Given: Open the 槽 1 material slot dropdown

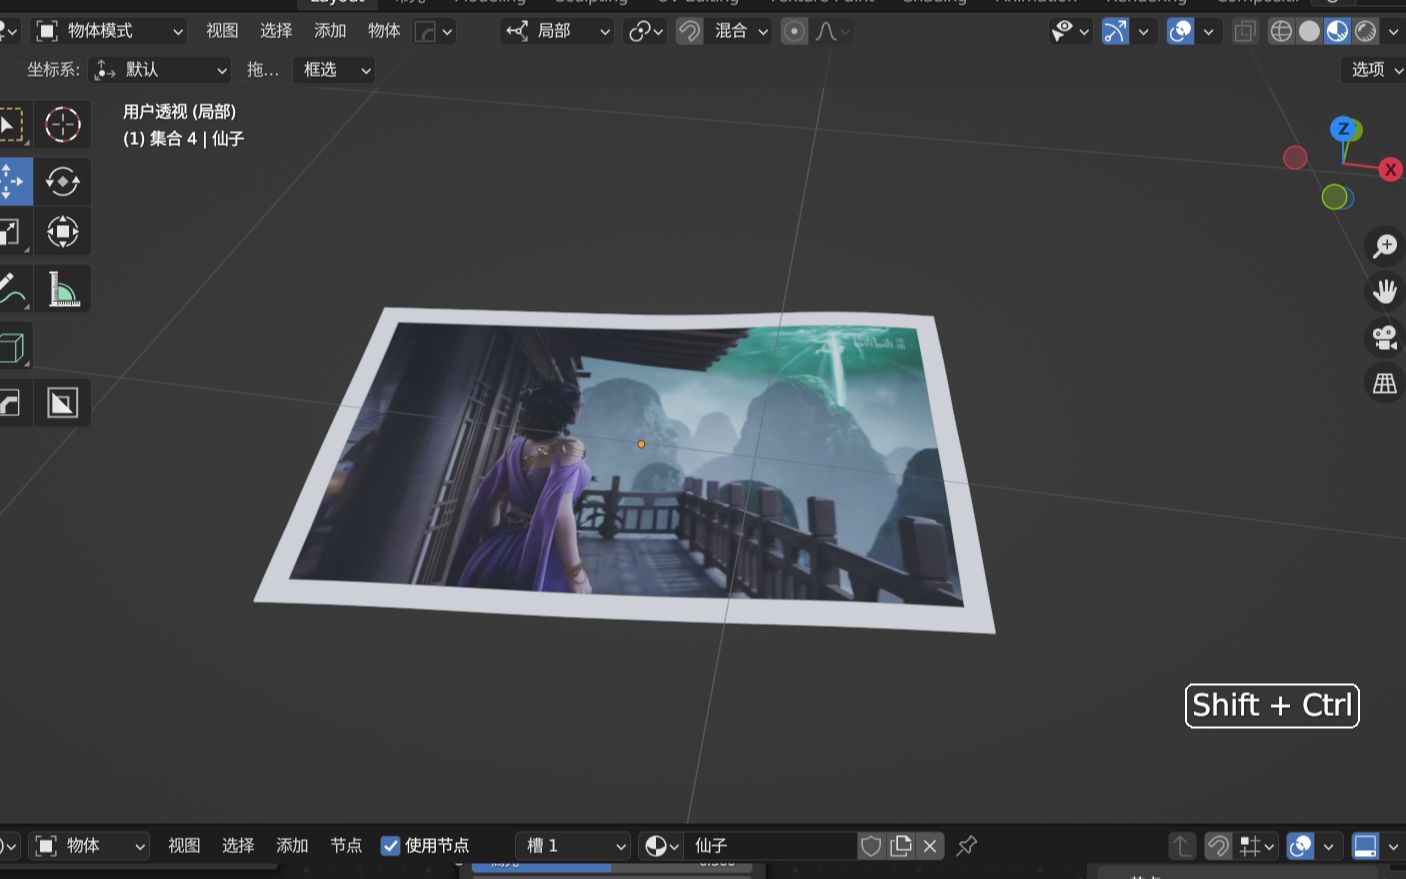Looking at the screenshot, I should tap(573, 846).
